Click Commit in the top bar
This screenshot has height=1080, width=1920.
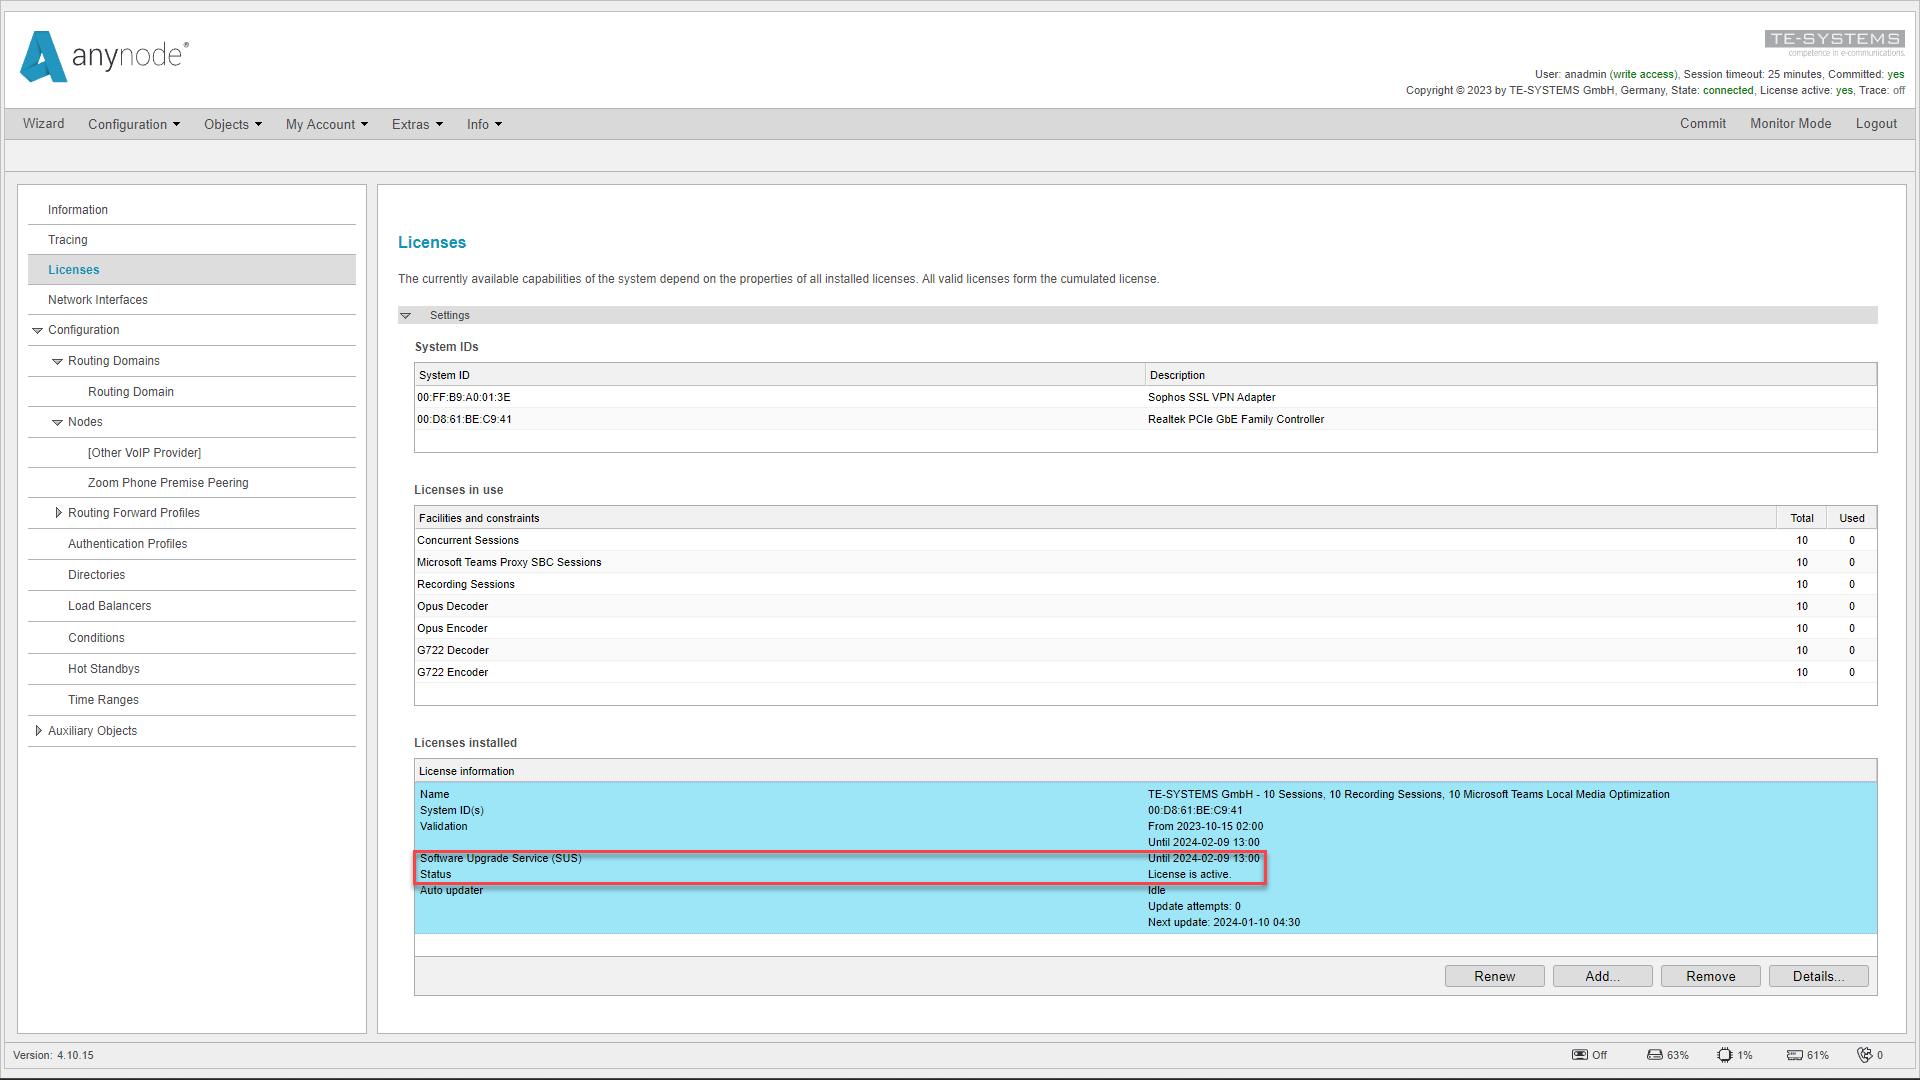coord(1703,123)
